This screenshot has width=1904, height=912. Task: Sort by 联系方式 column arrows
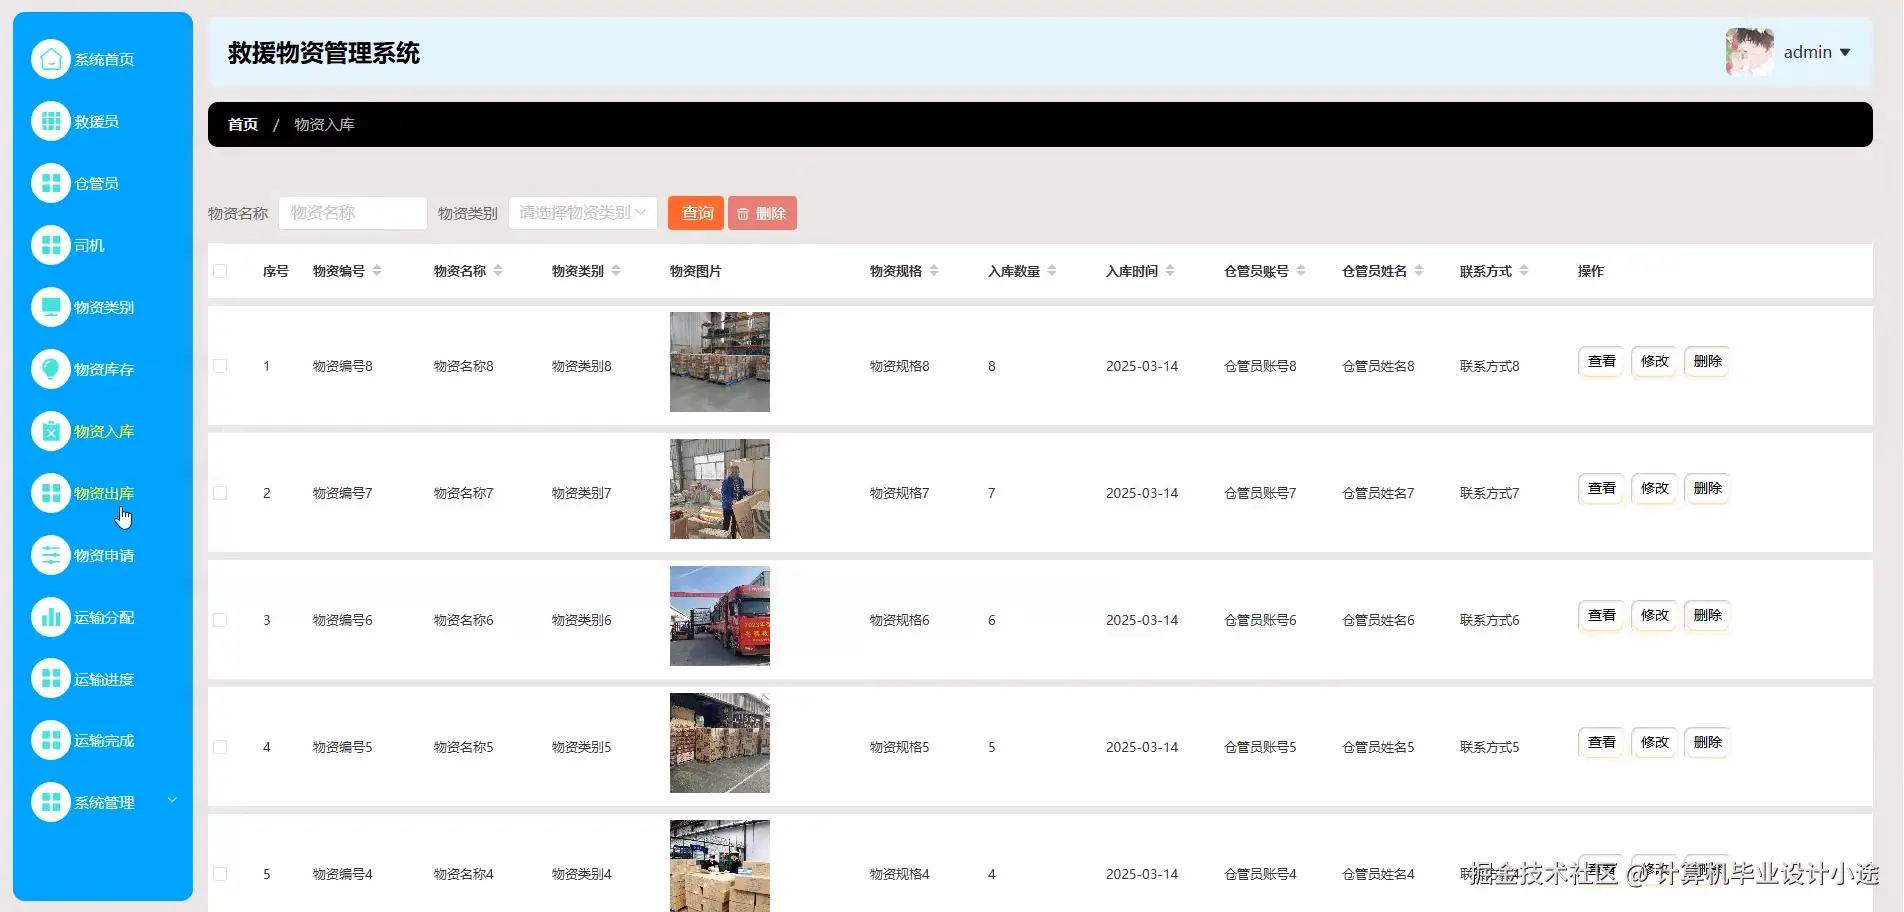(x=1524, y=271)
